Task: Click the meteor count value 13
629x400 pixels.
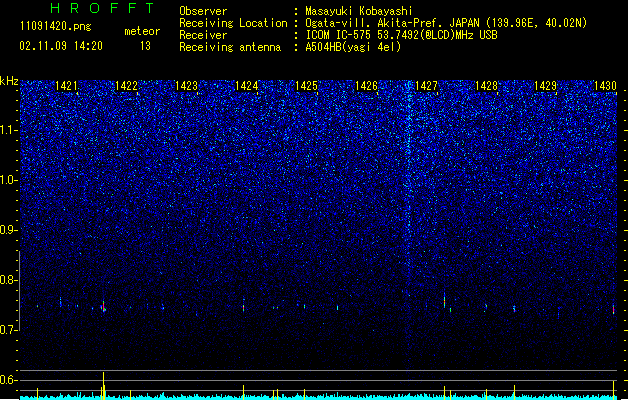Action: tap(145, 46)
